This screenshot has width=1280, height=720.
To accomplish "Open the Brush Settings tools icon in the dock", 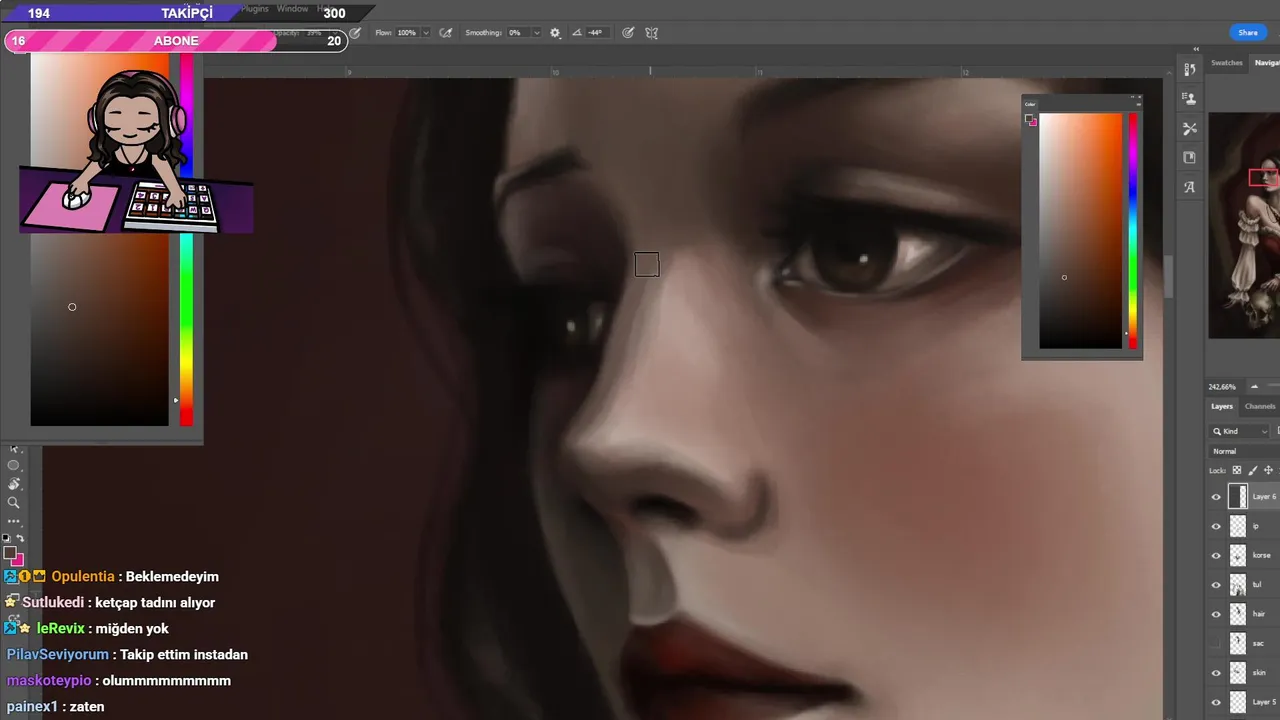I will click(1189, 128).
